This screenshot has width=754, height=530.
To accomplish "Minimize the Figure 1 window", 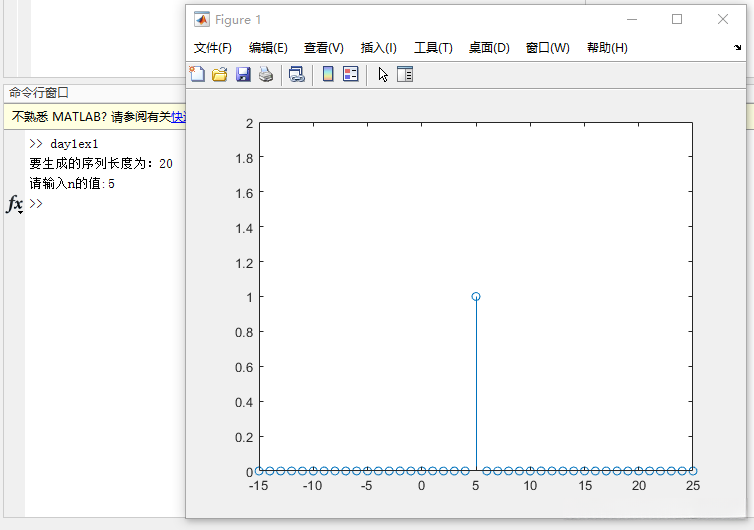I will [x=632, y=19].
